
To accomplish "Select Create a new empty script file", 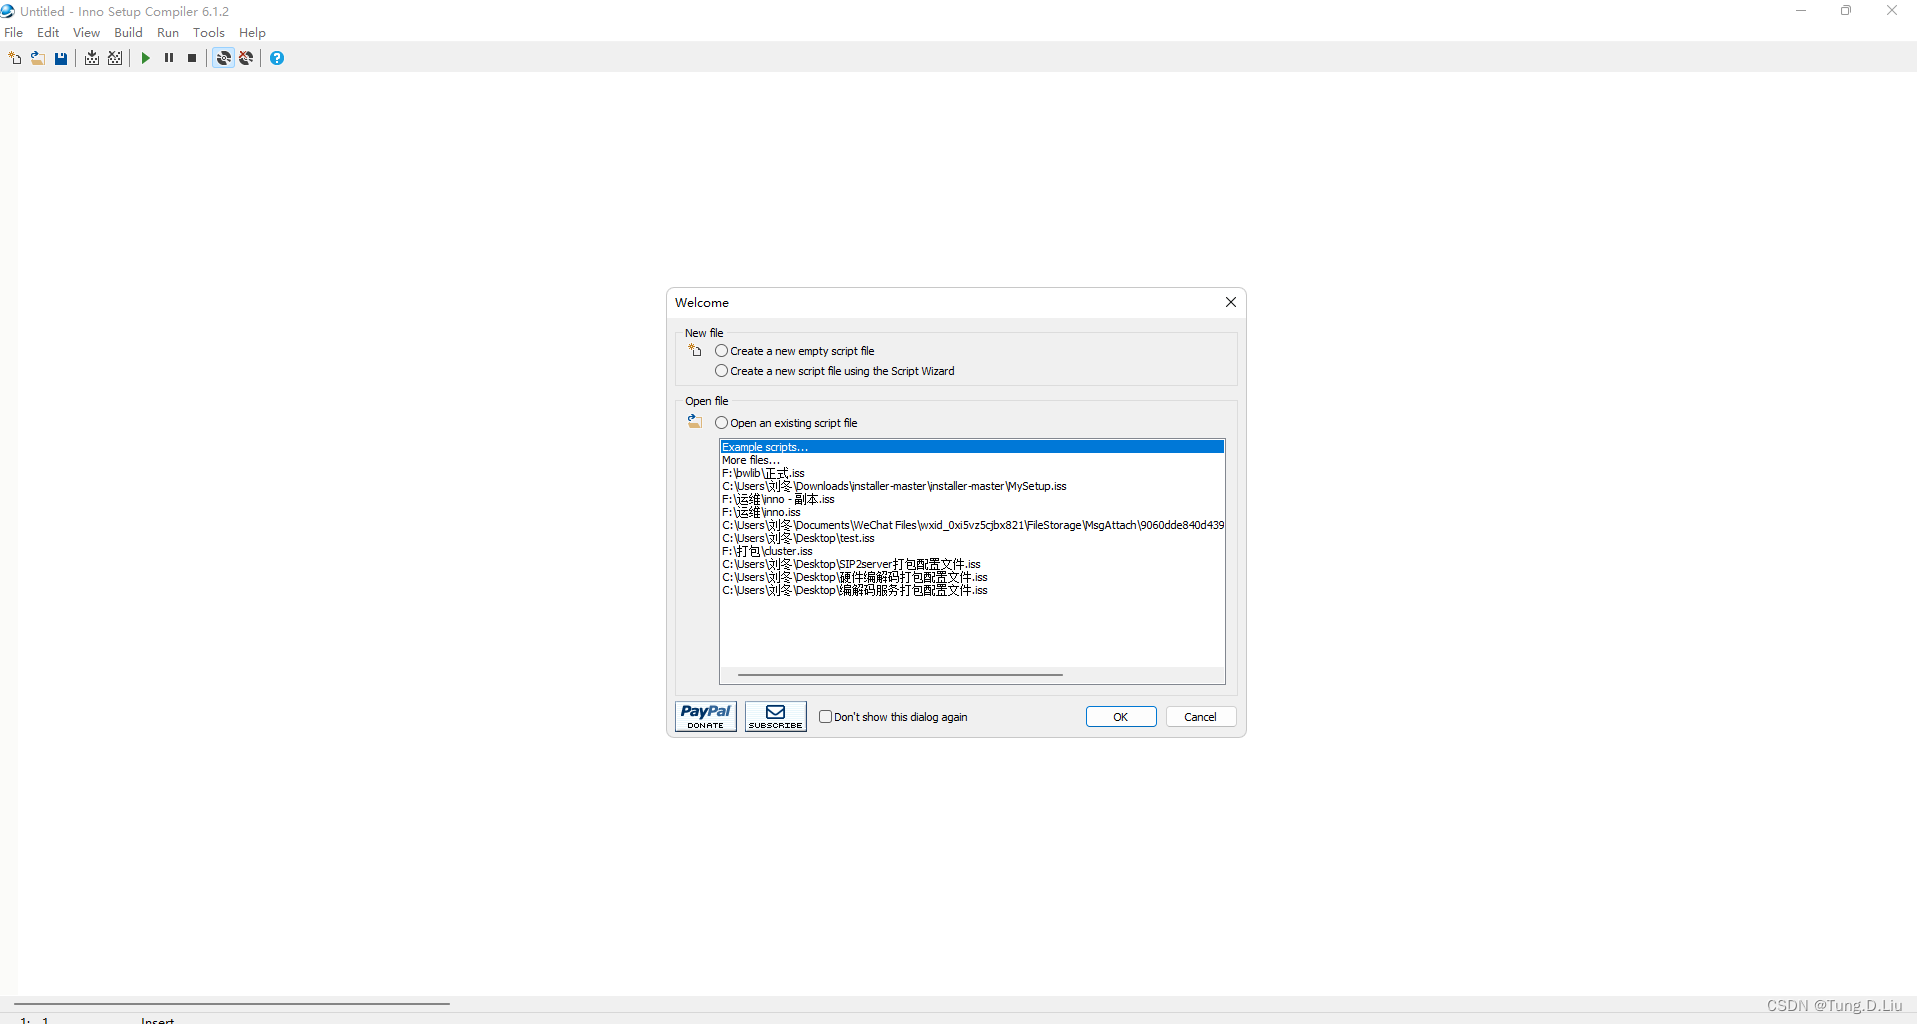I will click(795, 351).
